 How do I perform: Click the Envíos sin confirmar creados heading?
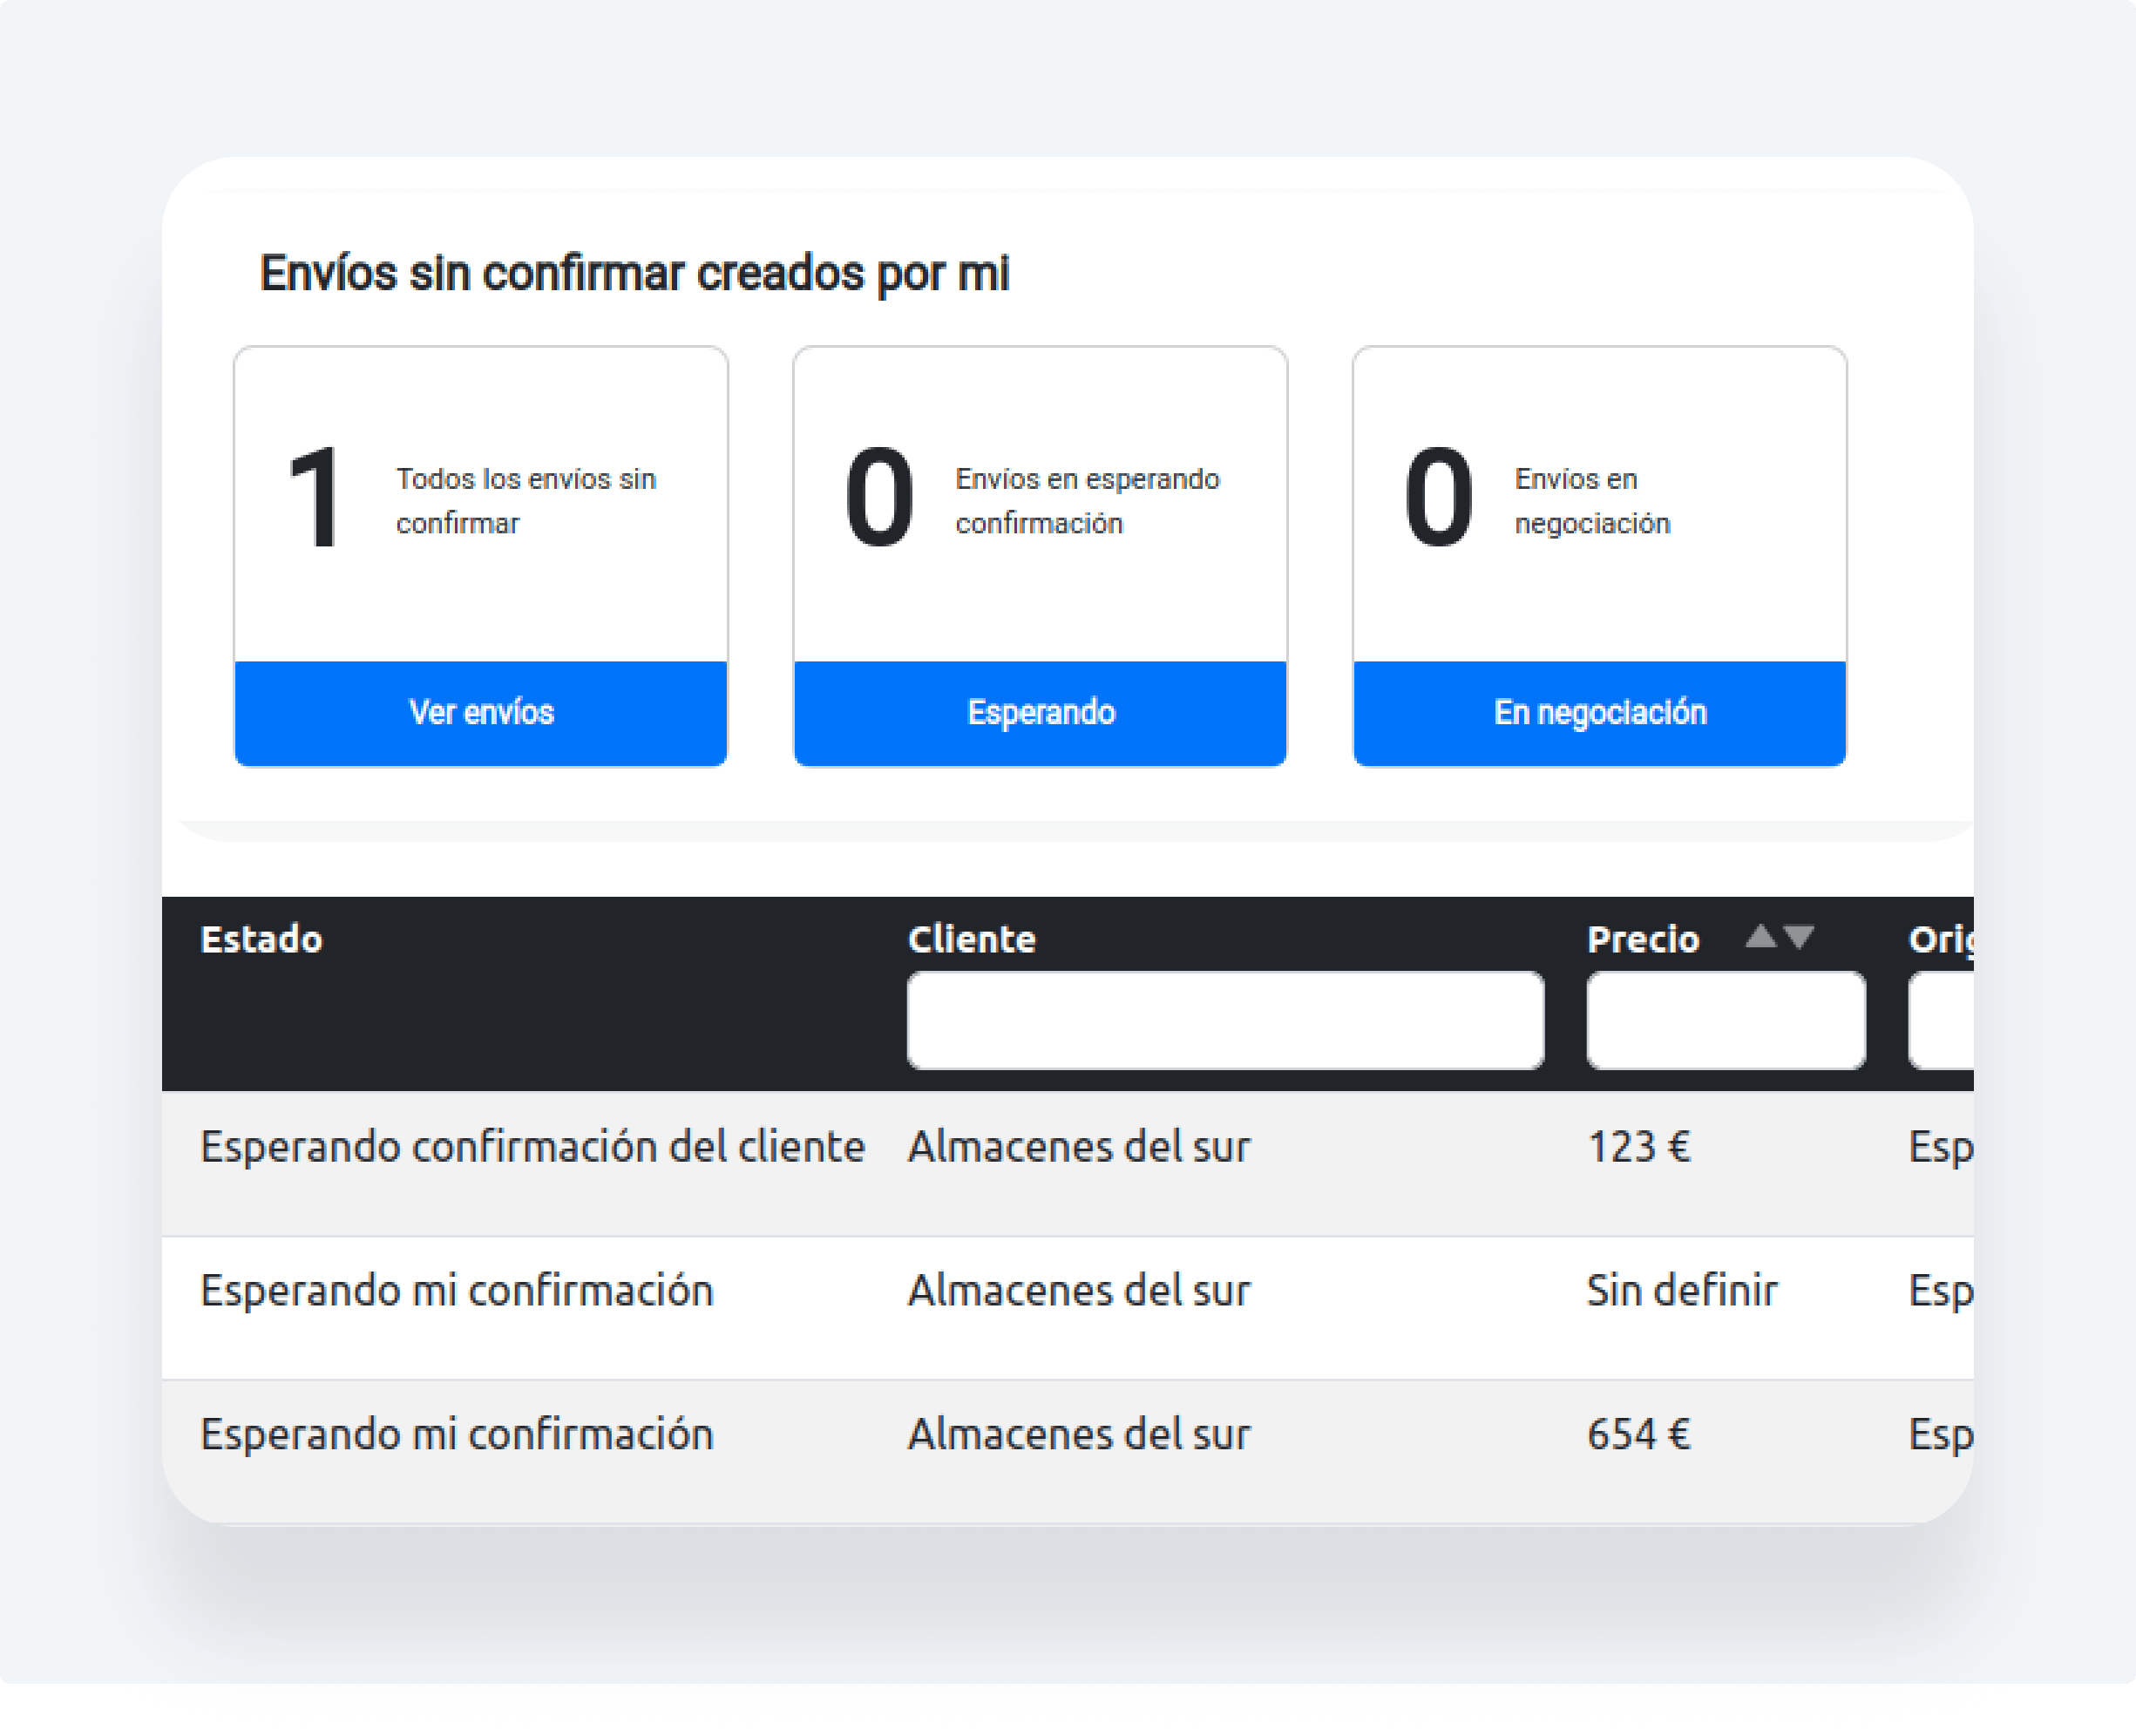(634, 273)
